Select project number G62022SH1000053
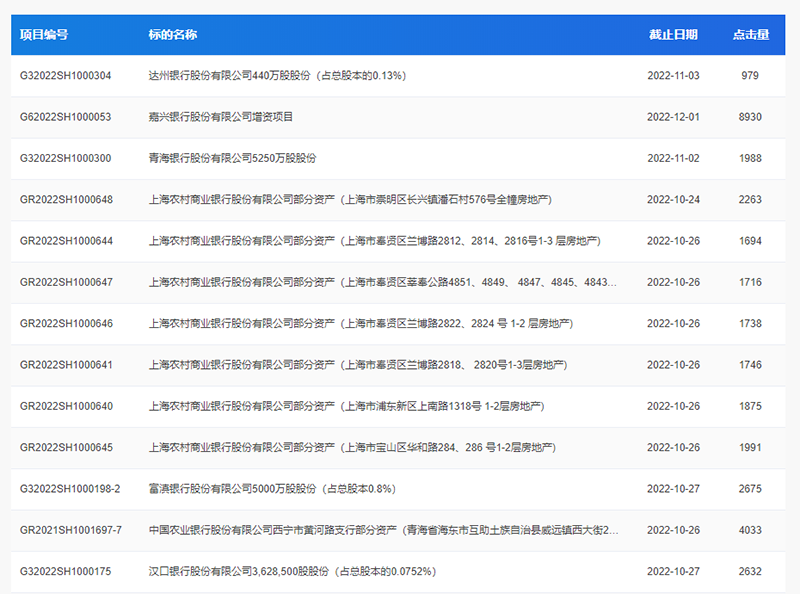 65,117
